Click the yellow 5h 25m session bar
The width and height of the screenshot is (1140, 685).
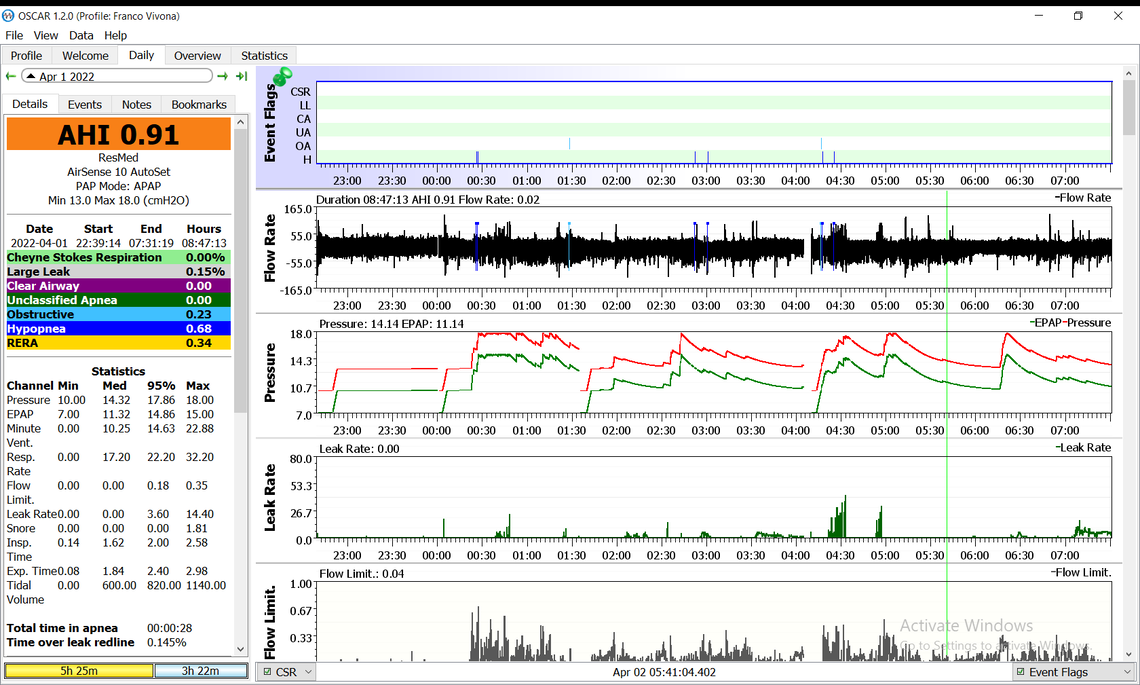79,670
